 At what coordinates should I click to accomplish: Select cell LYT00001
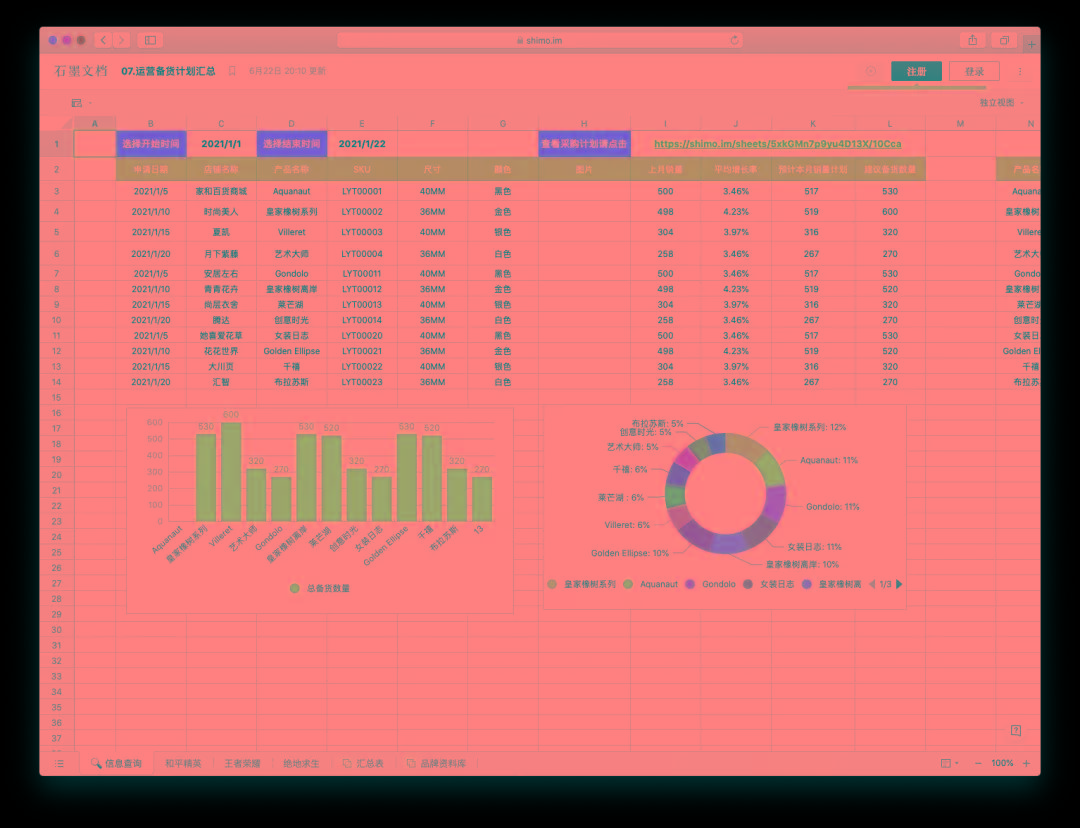click(362, 192)
